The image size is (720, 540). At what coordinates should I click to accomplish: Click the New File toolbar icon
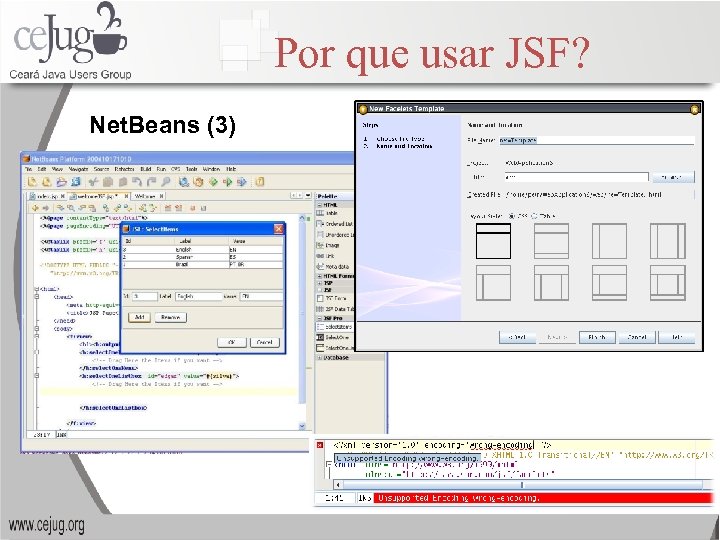pyautogui.click(x=32, y=182)
